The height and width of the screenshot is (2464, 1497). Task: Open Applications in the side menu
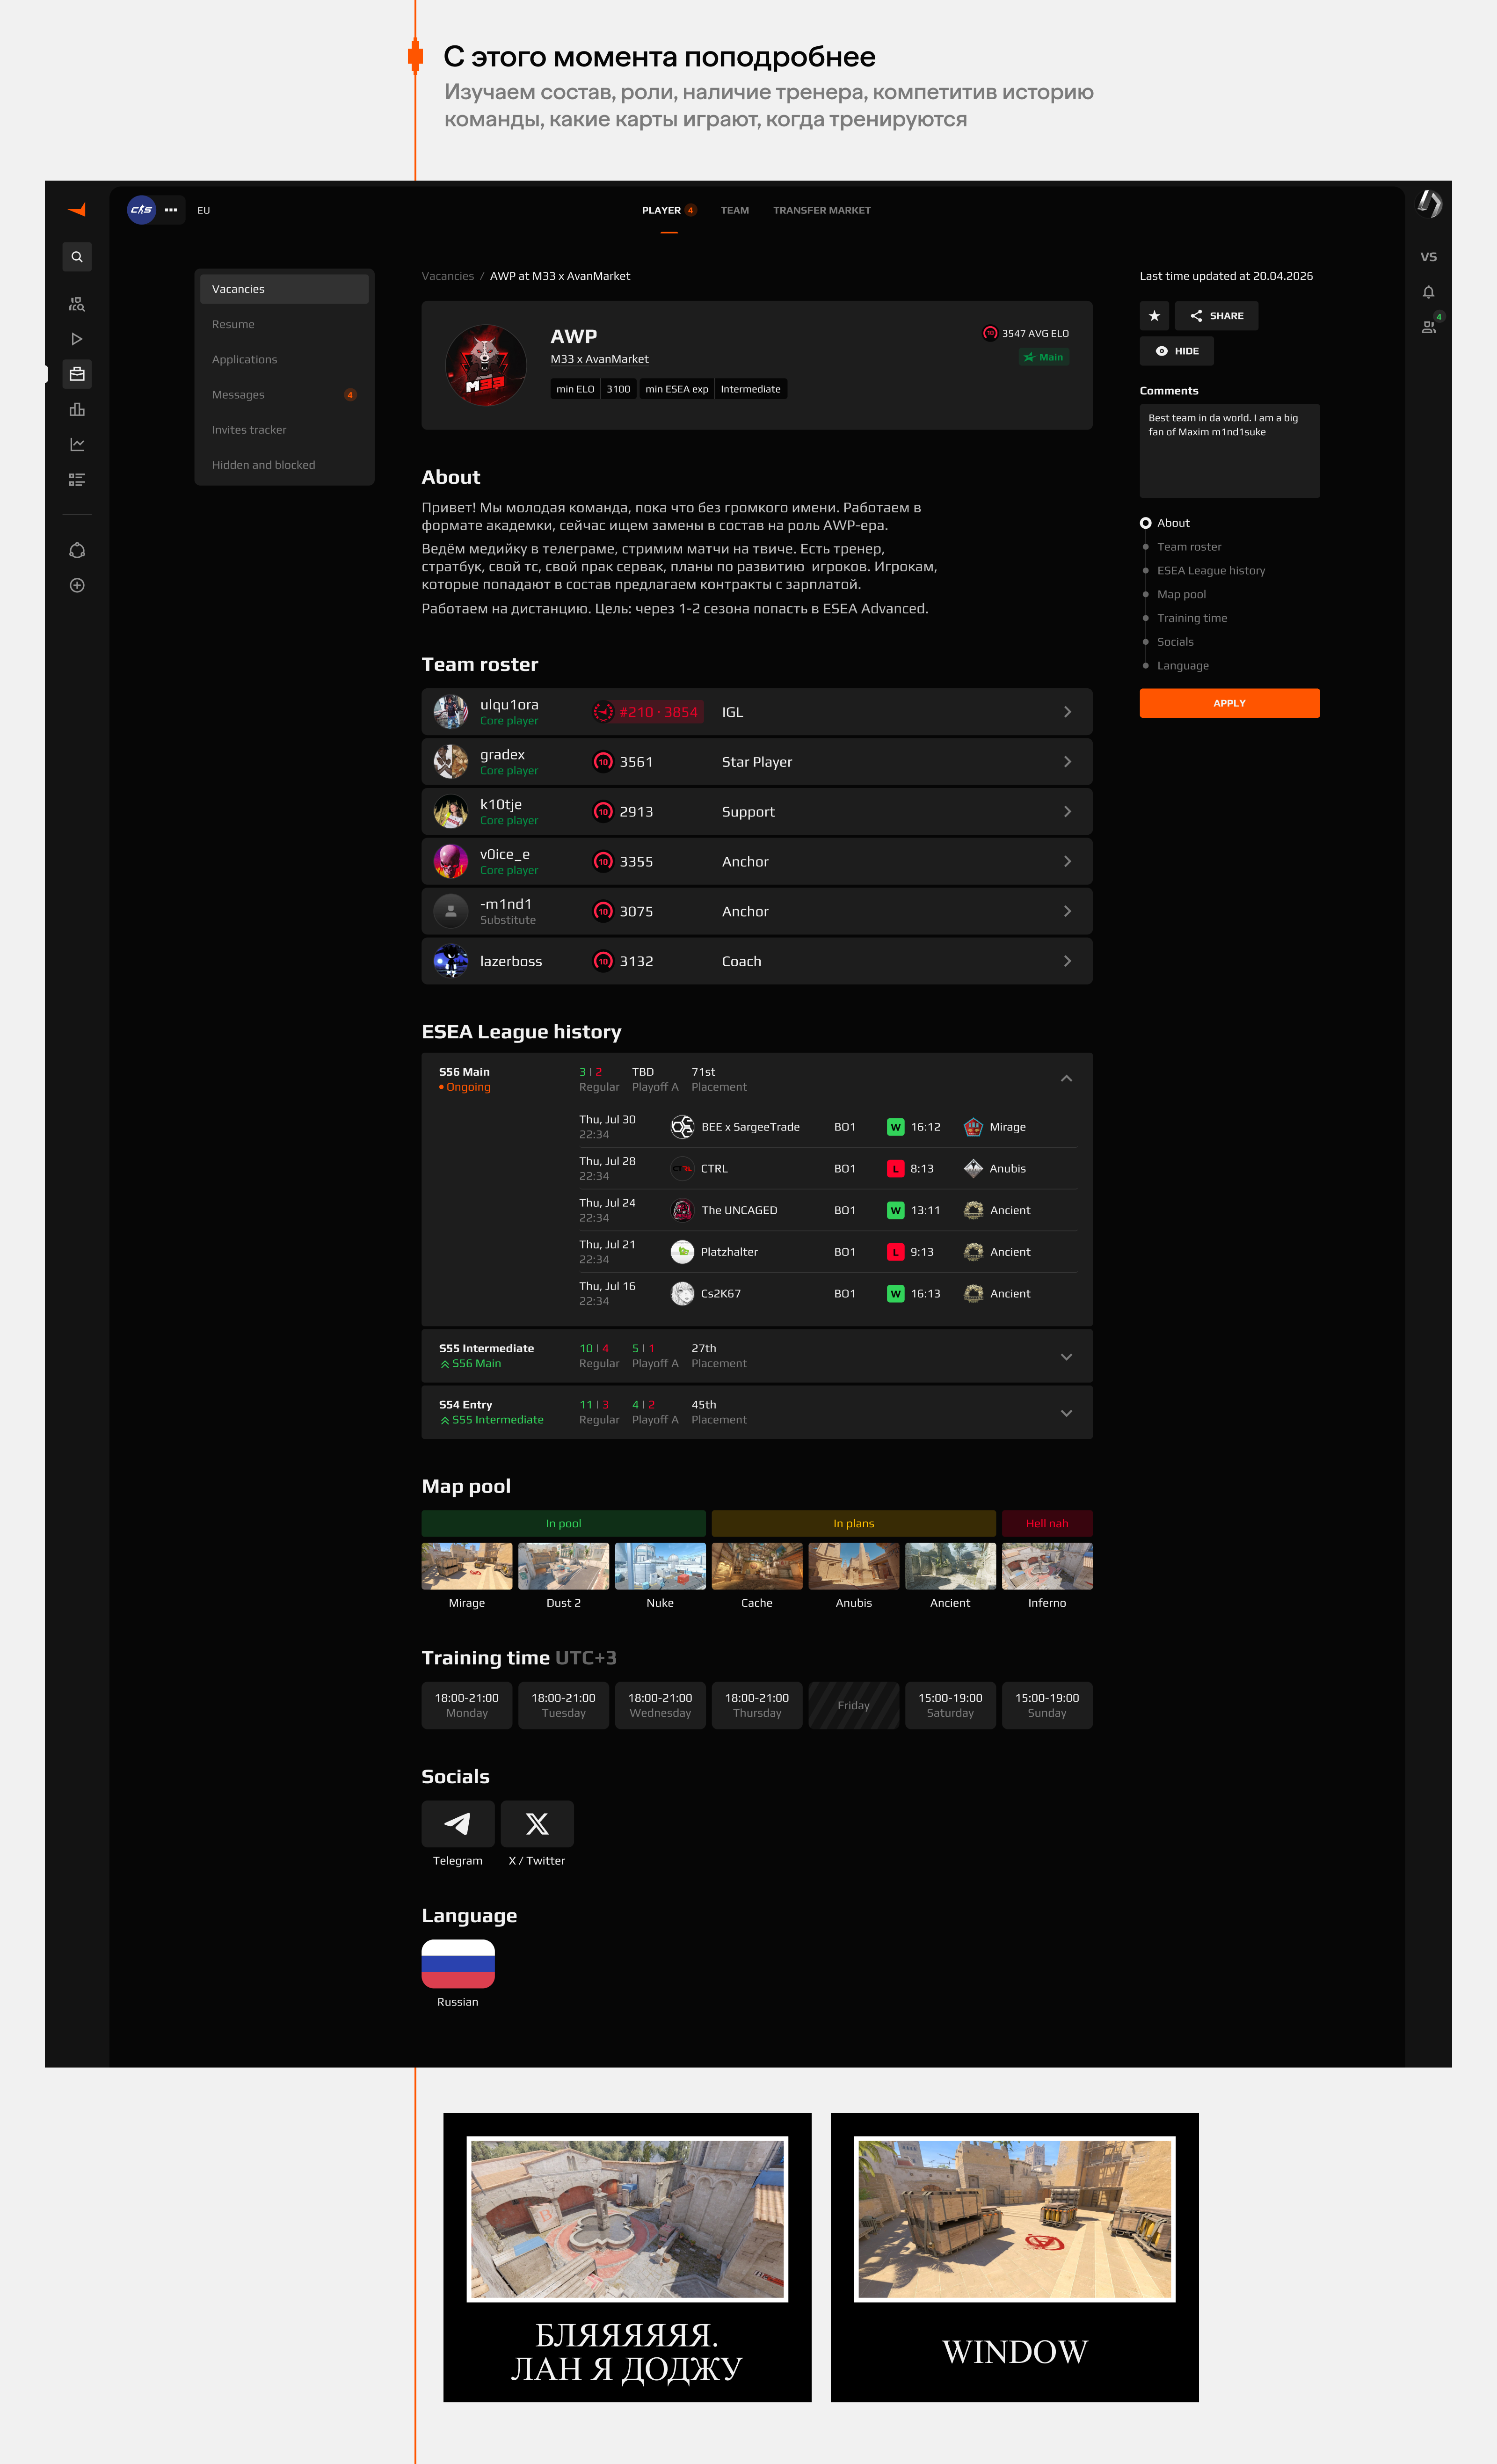(x=284, y=359)
